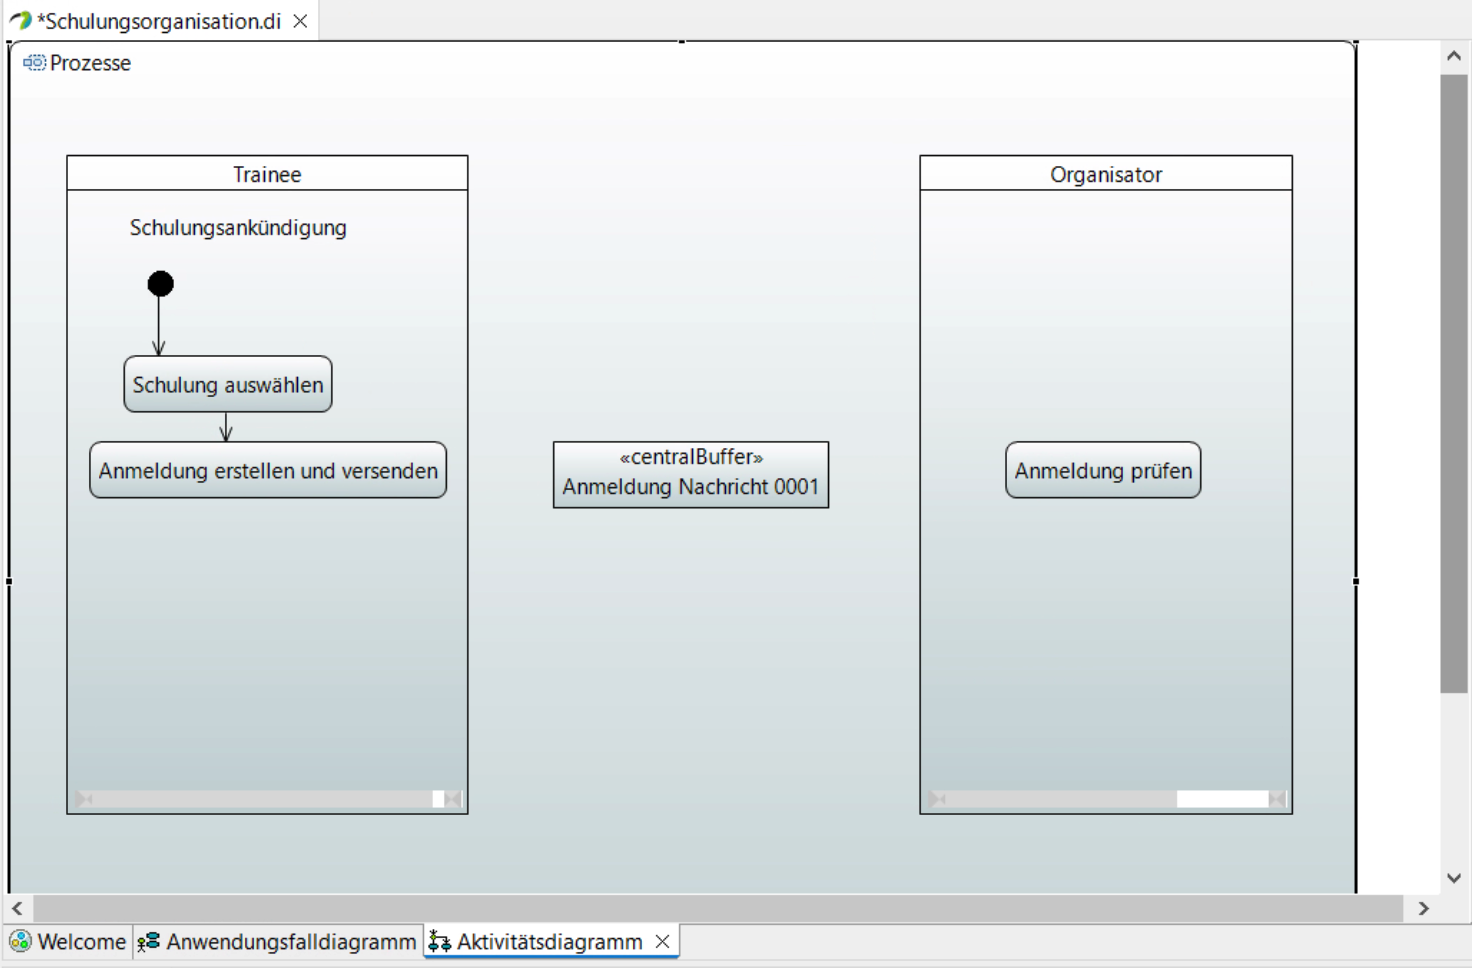Click Organisator partition scrollbar left arrow
This screenshot has width=1472, height=968.
point(937,799)
